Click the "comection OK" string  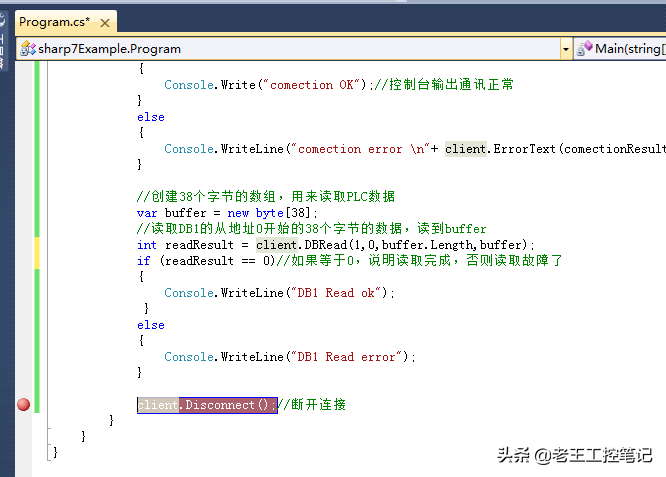tap(312, 85)
